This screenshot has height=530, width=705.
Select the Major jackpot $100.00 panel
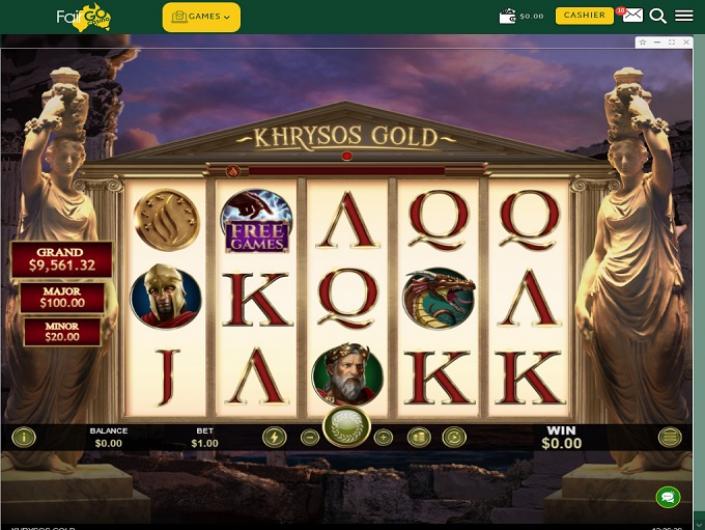62,297
